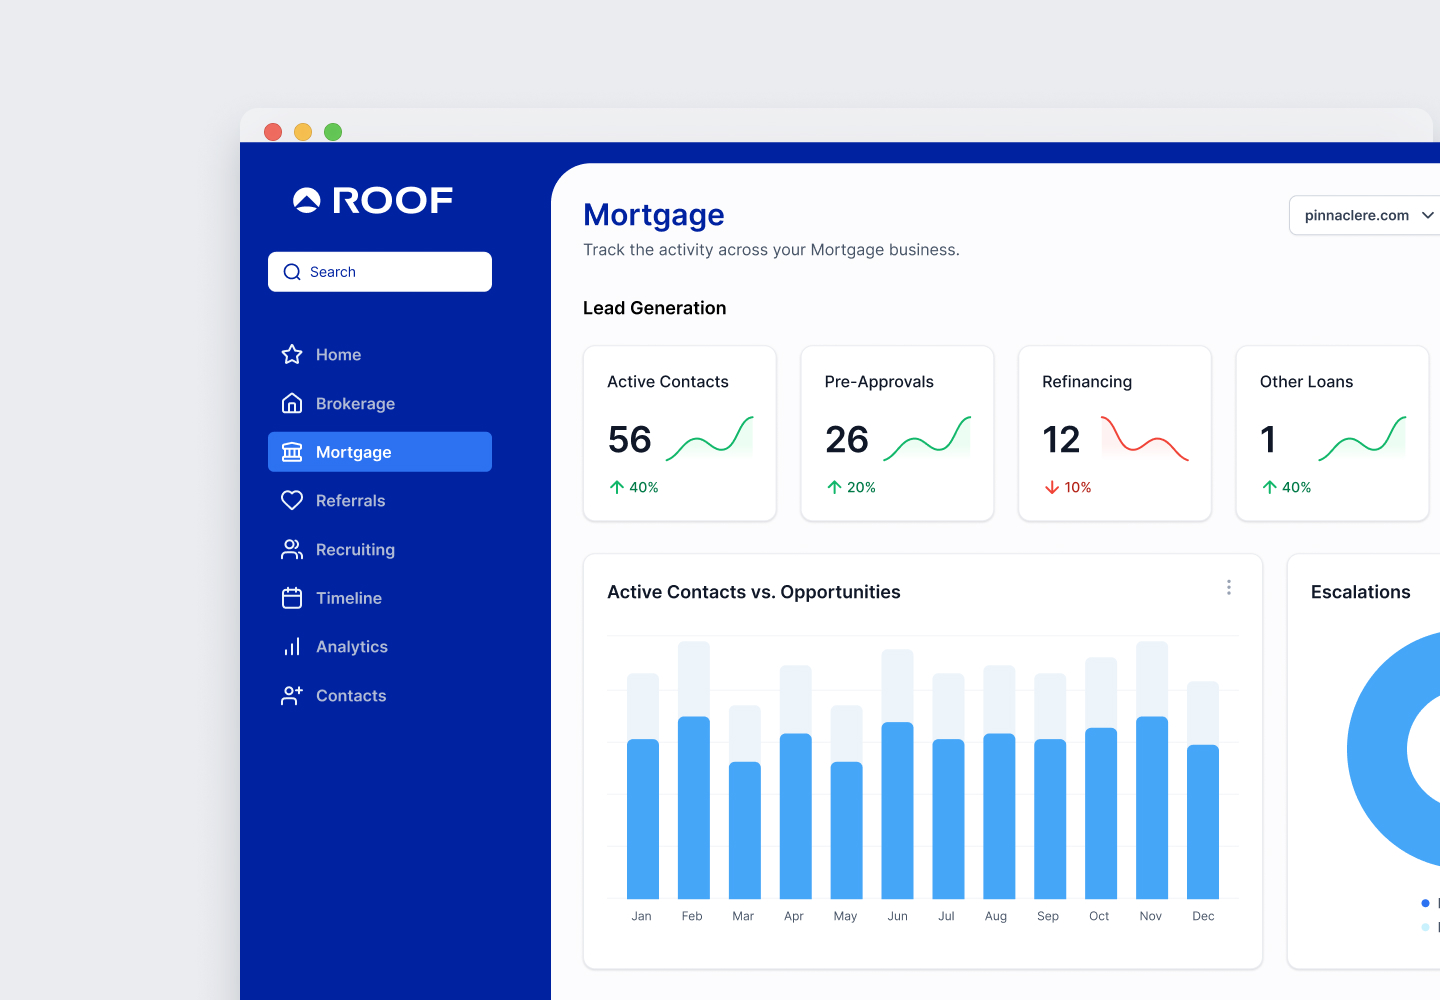Click the Active Contacts sparkline chart
The height and width of the screenshot is (1000, 1440).
[x=710, y=439]
